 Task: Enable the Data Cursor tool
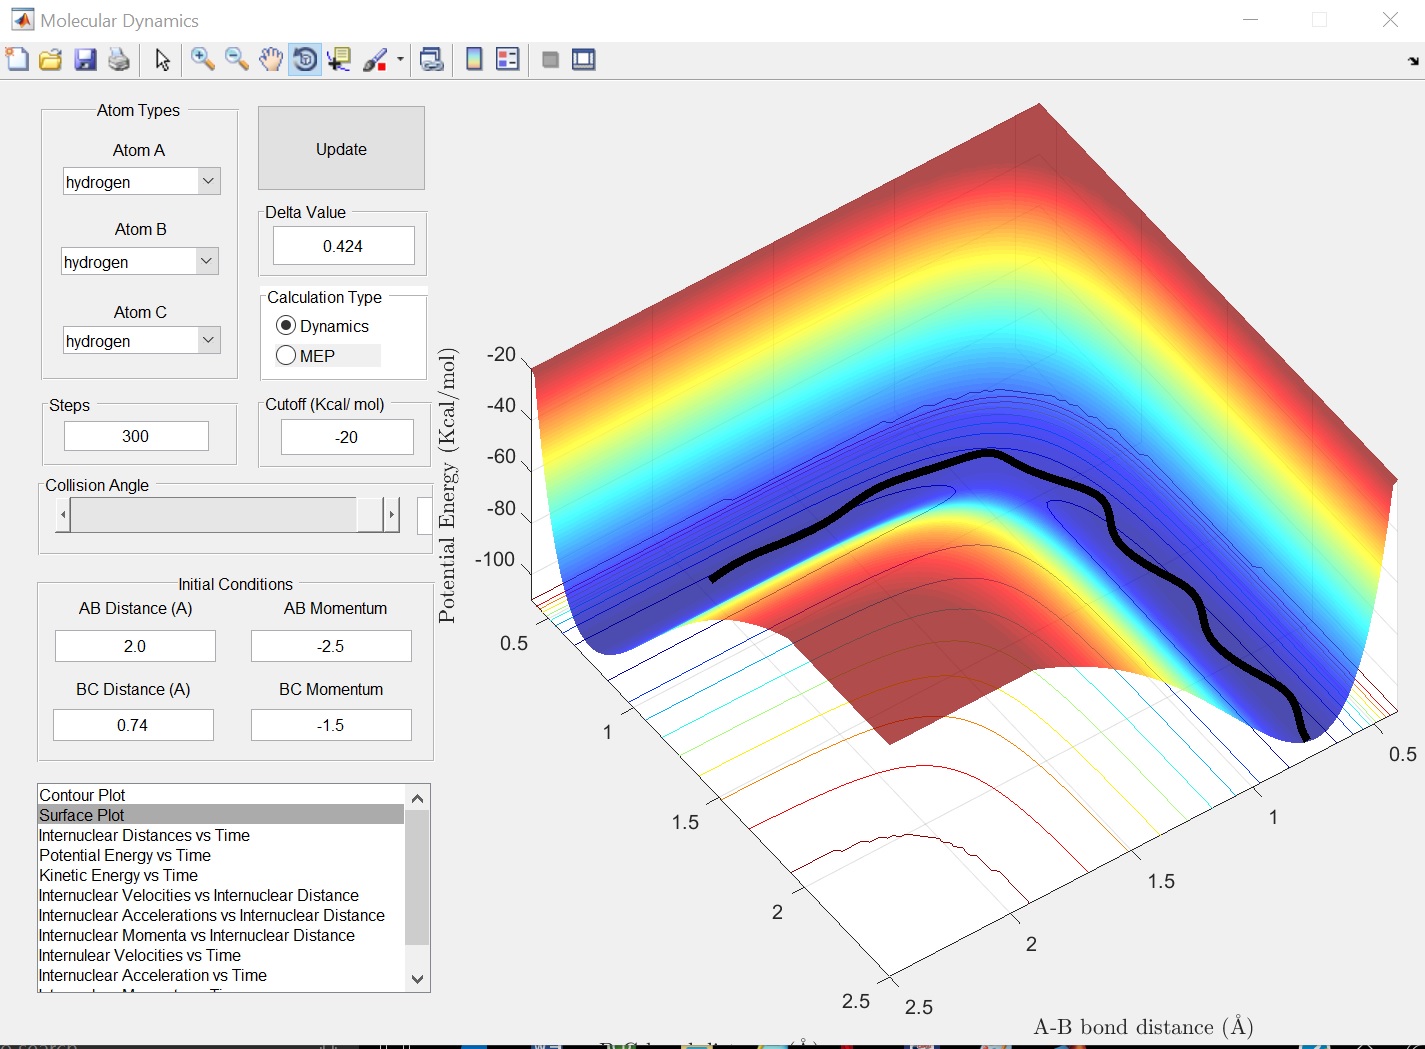[x=339, y=60]
